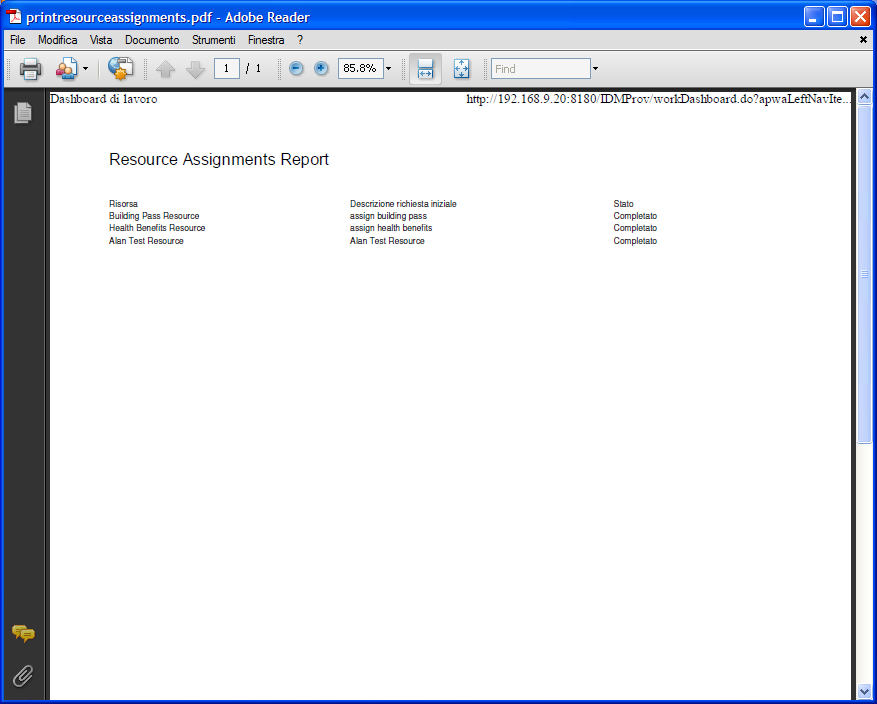
Task: Close the Adobe Reader window
Action: 860,17
